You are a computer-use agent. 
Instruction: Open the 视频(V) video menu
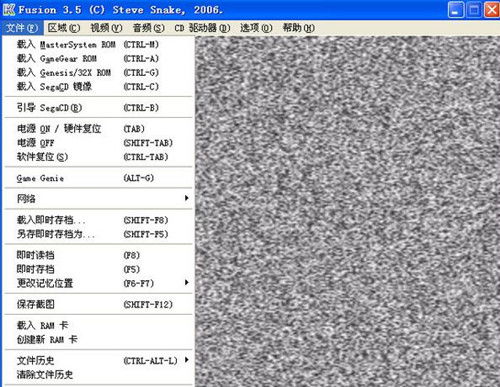tap(106, 28)
